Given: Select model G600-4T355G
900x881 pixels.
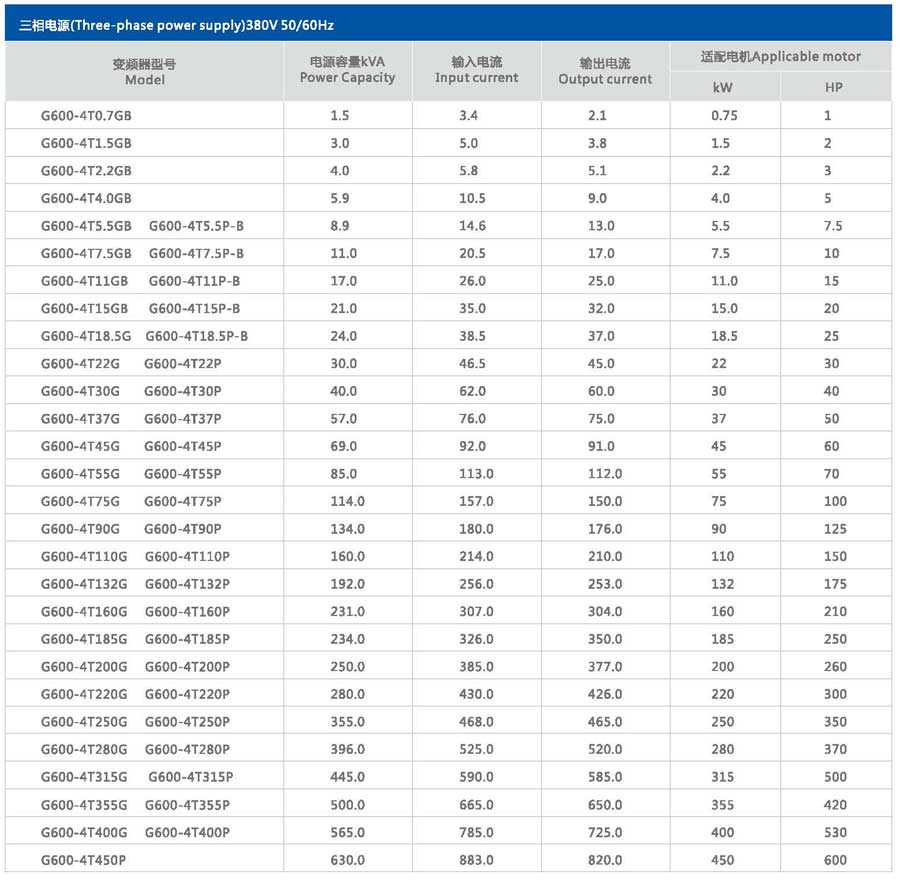Looking at the screenshot, I should pos(84,805).
